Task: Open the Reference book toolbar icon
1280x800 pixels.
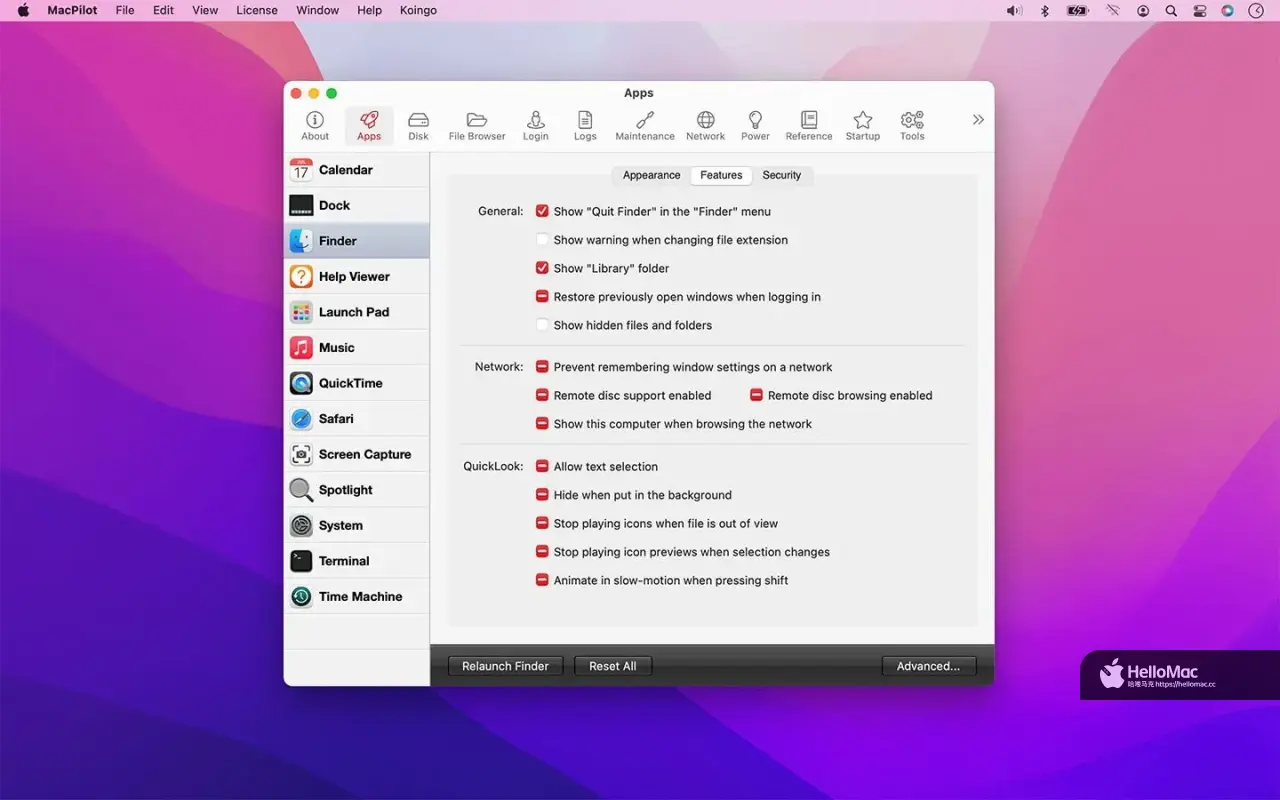Action: 809,126
